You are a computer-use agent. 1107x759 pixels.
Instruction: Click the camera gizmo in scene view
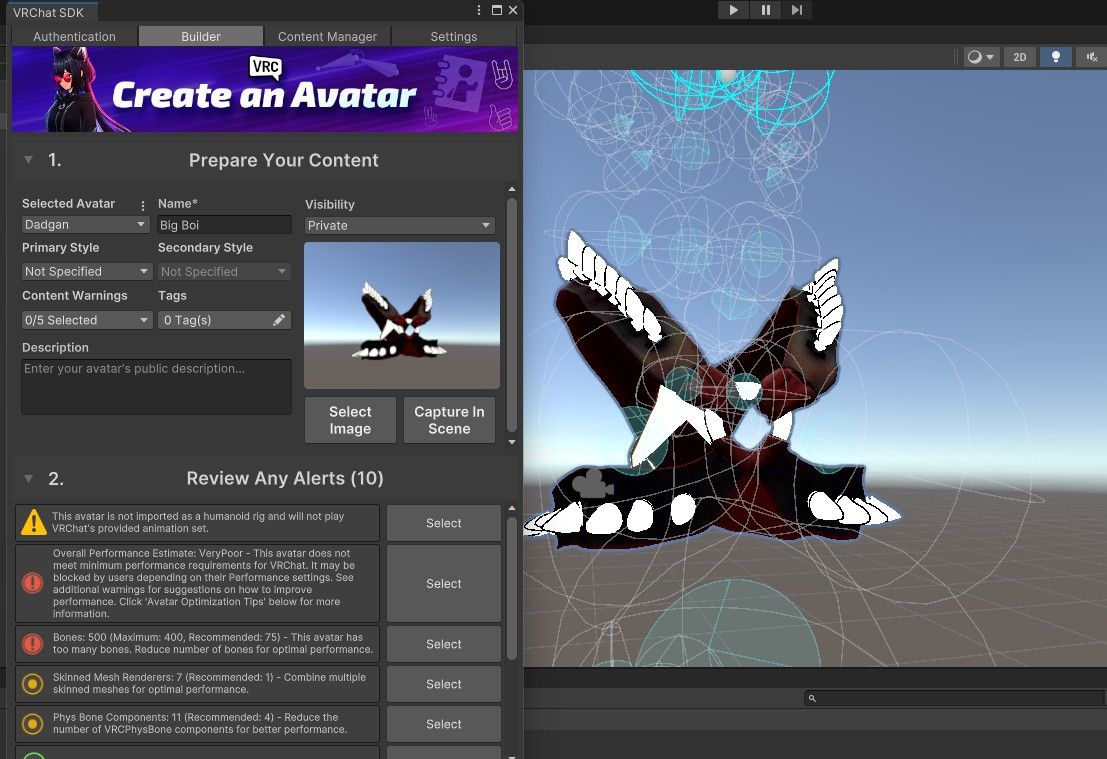point(592,483)
